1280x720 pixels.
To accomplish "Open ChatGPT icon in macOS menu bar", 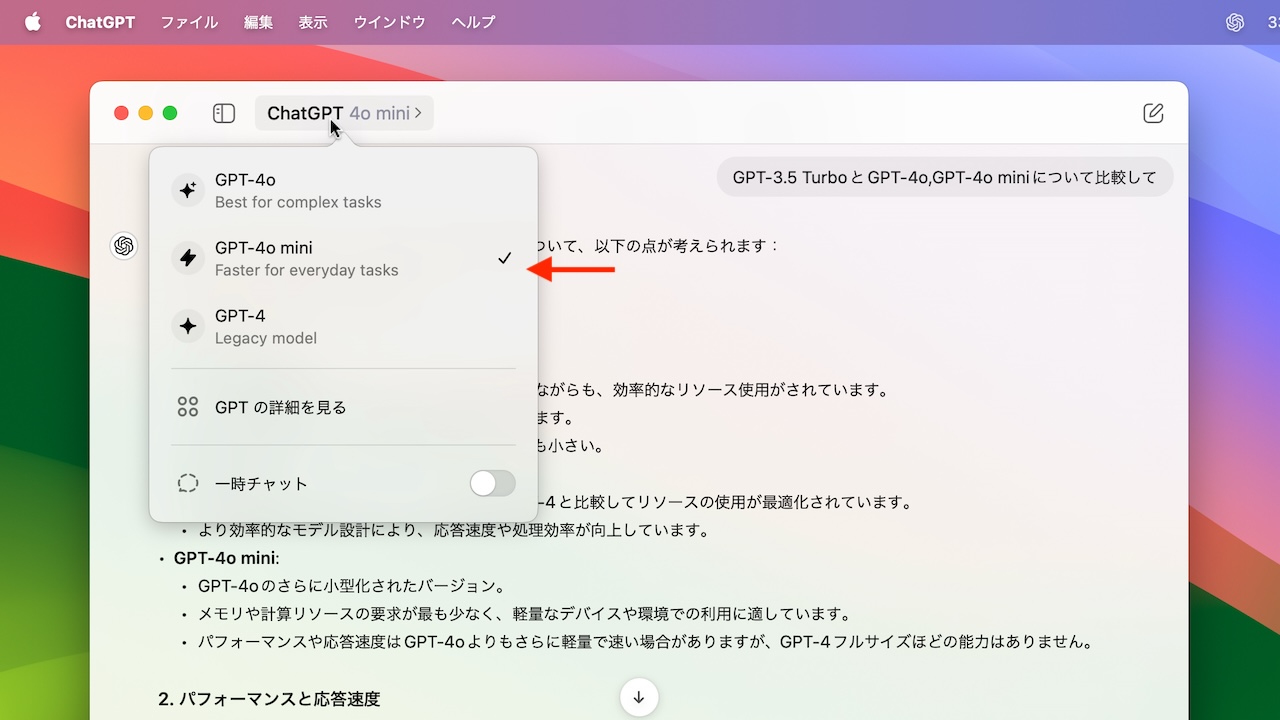I will 1235,22.
